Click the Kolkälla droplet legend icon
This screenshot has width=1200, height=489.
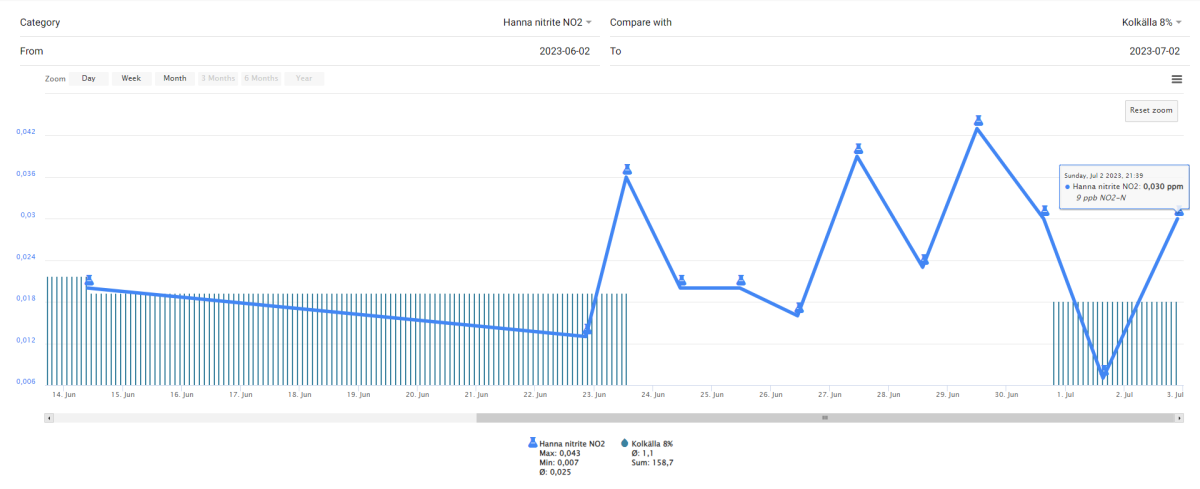click(624, 443)
